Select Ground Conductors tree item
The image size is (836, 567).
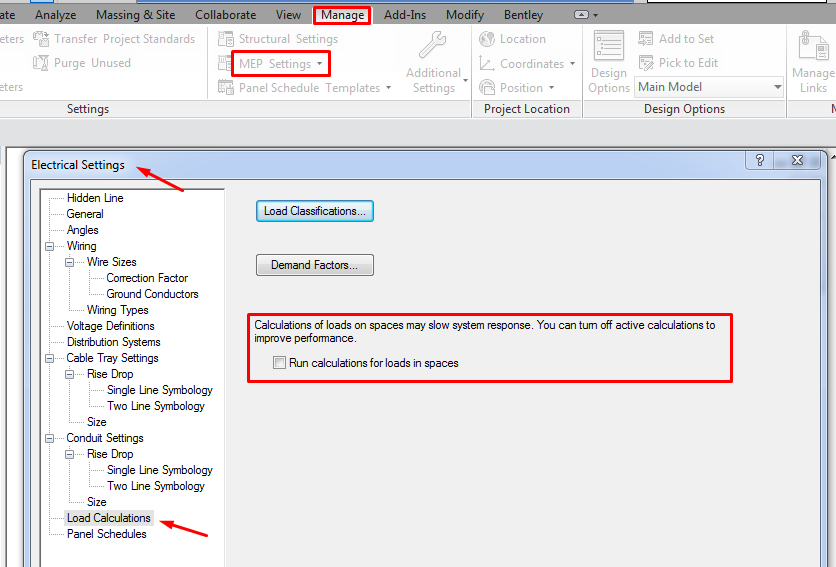pyautogui.click(x=152, y=294)
